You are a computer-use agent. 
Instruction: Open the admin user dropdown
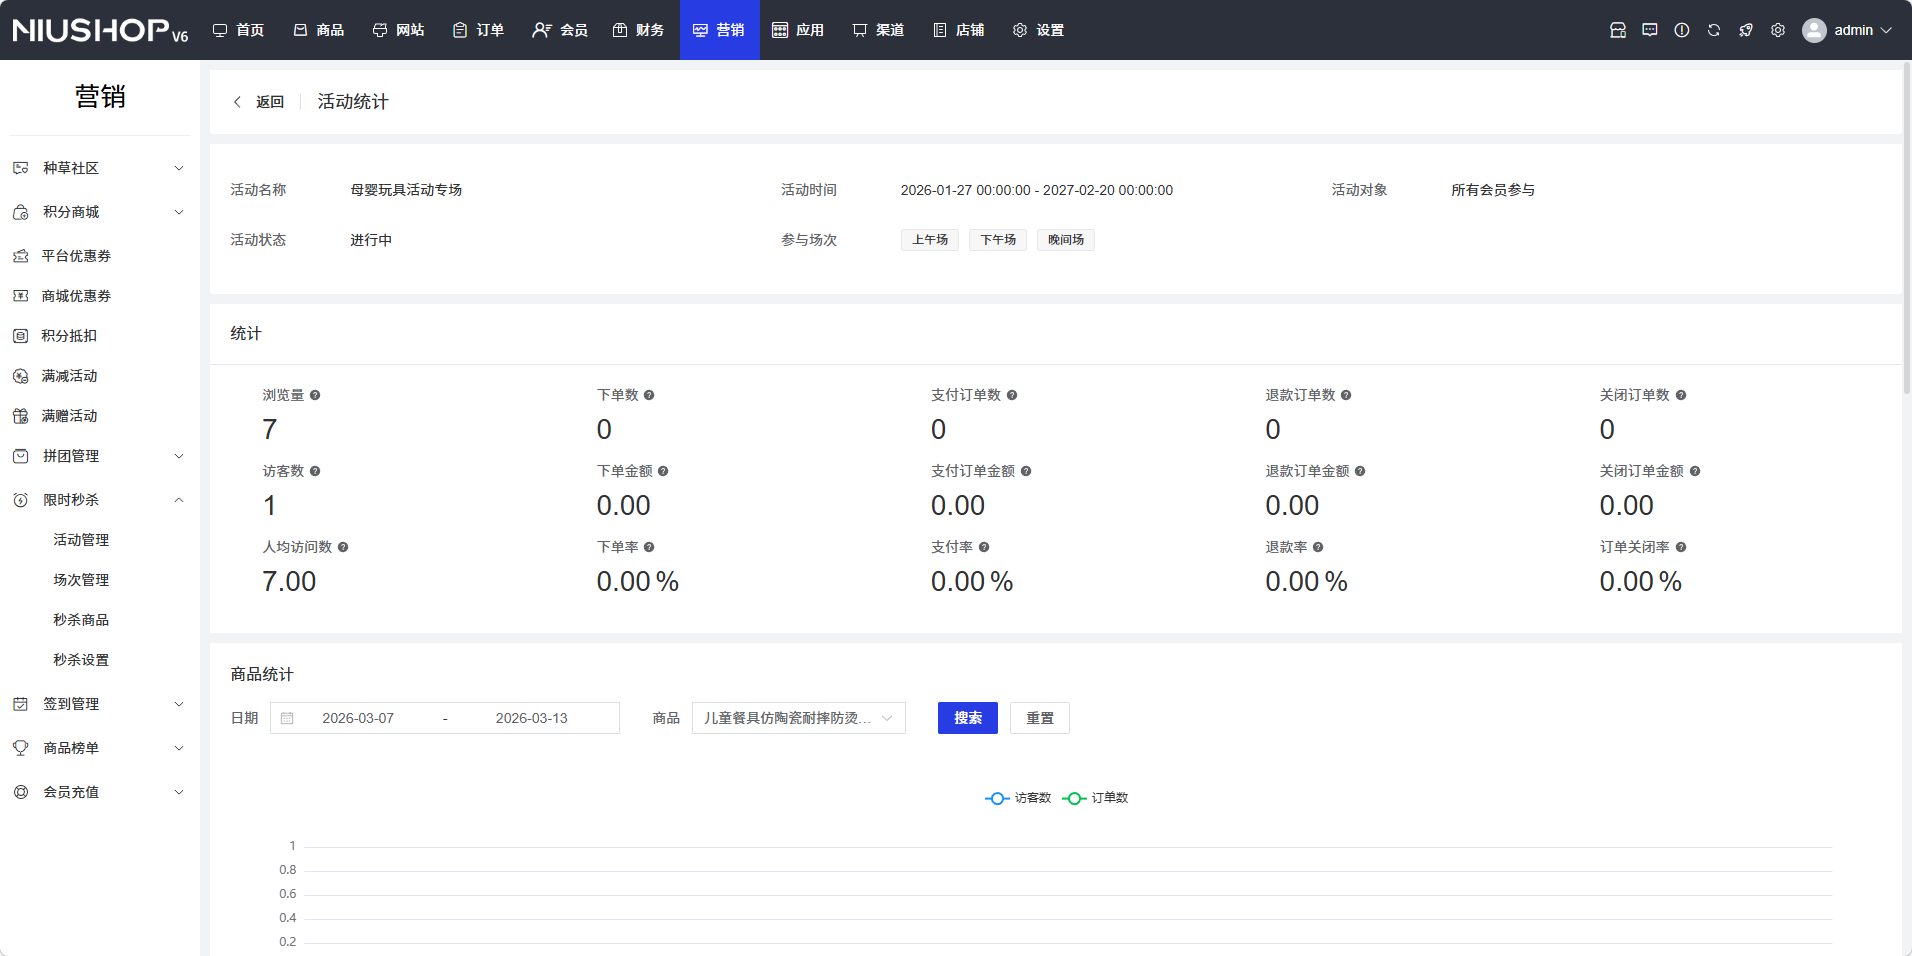1848,30
